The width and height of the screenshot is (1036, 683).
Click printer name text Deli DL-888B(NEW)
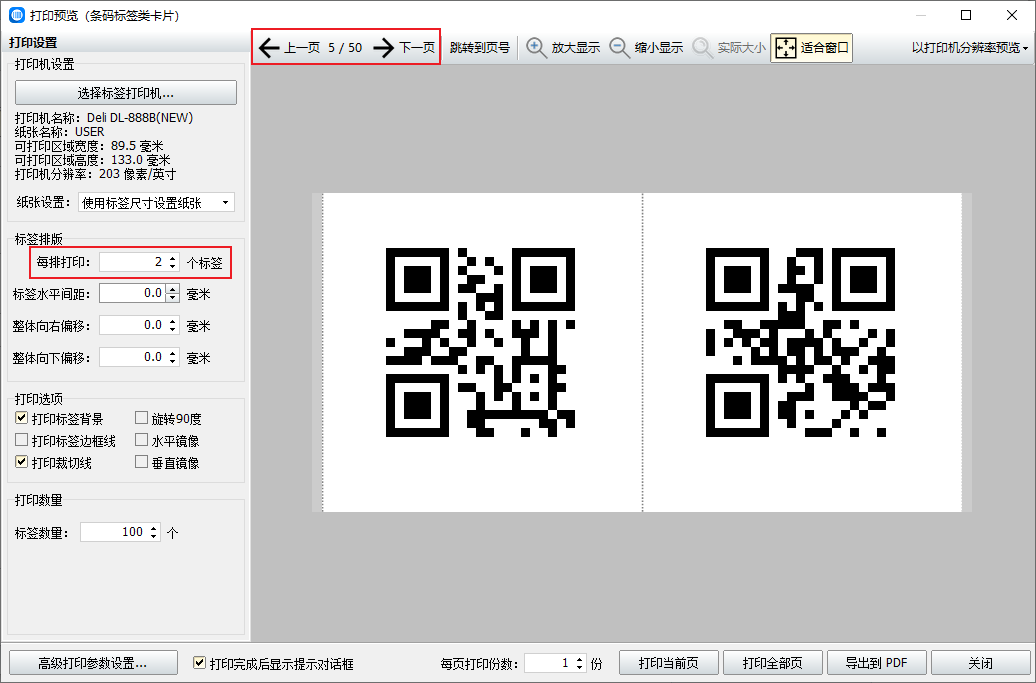[140, 118]
